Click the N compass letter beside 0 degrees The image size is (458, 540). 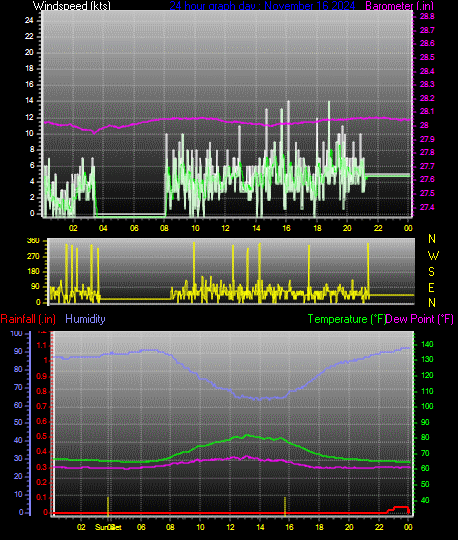[x=432, y=303]
